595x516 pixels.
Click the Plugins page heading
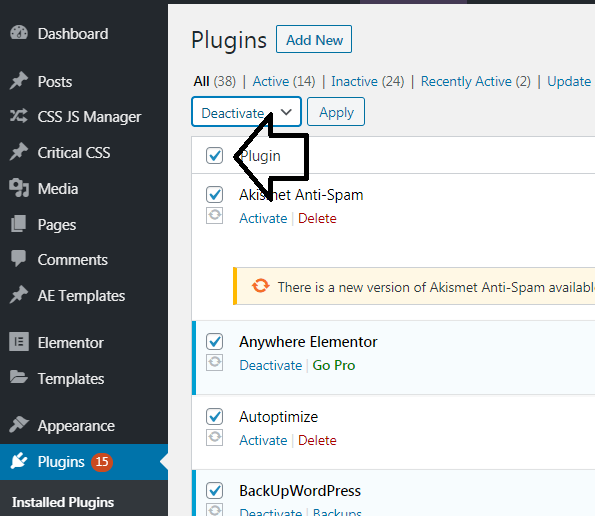click(229, 40)
